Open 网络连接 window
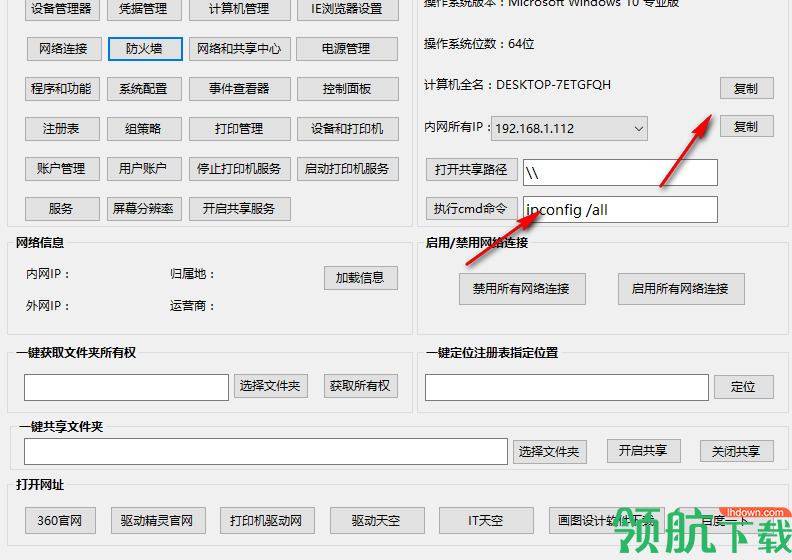The width and height of the screenshot is (792, 560). [x=64, y=49]
